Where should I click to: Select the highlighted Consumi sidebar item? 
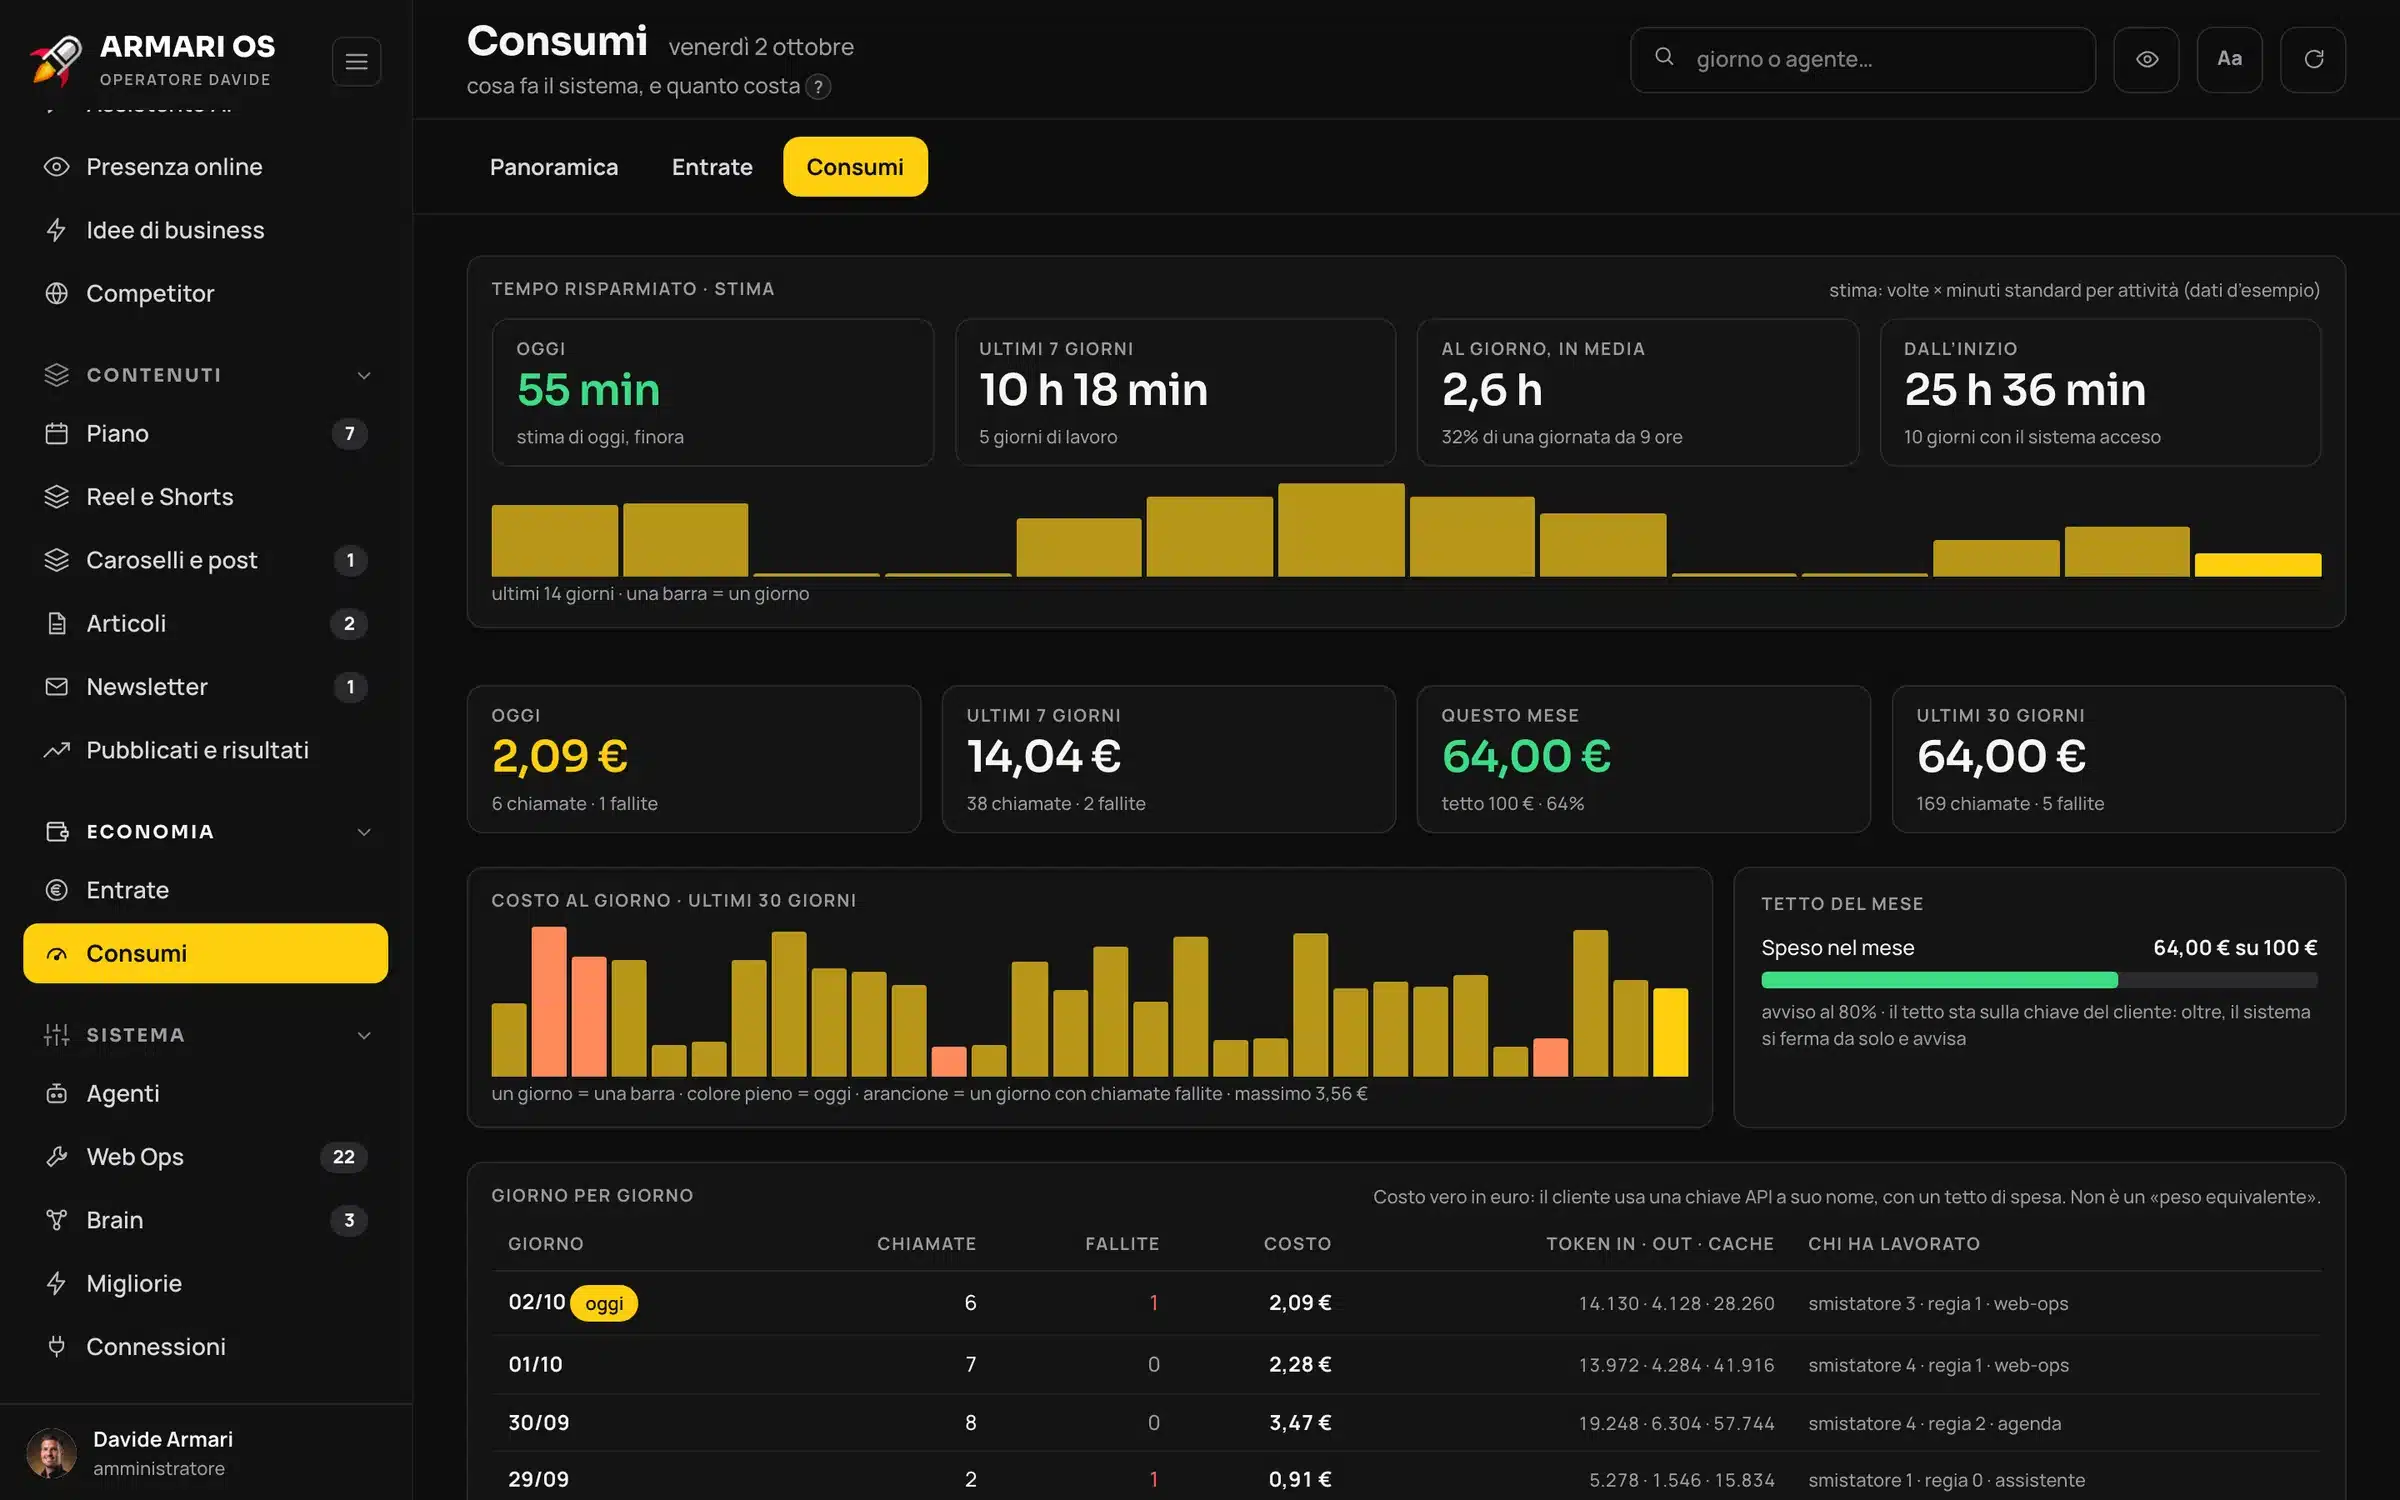pos(205,953)
